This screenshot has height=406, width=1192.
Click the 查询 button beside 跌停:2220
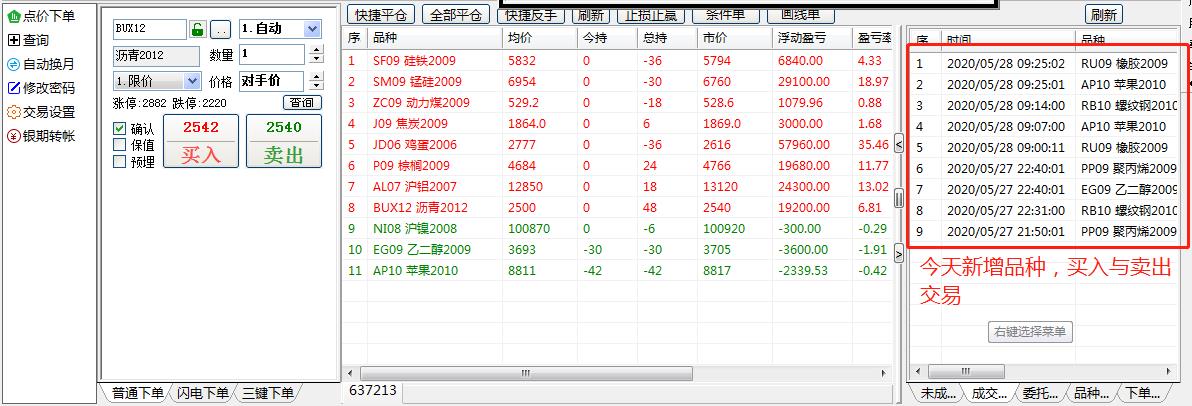[x=302, y=103]
